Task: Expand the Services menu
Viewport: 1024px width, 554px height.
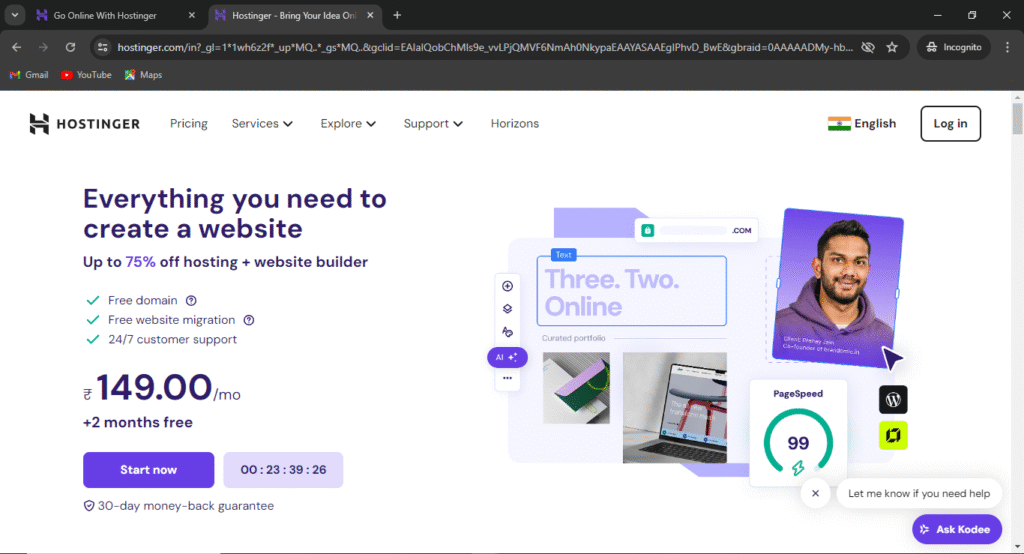Action: click(262, 123)
